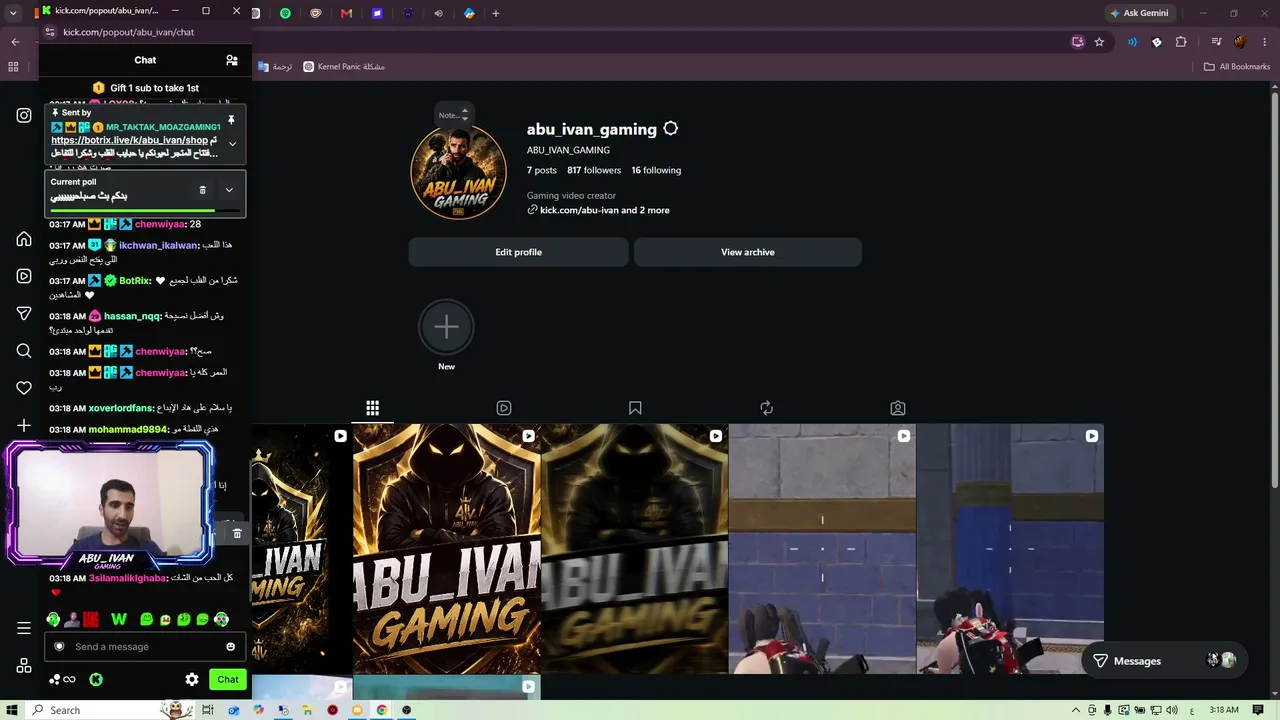Open the Kernel Panic bookmark
The width and height of the screenshot is (1280, 720).
344,67
